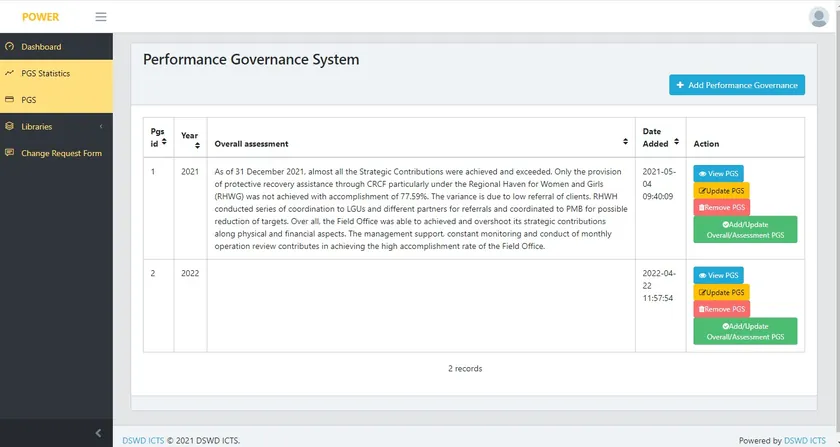Screen dimensions: 840x447
Task: Select the PGS sidebar item
Action: click(56, 100)
